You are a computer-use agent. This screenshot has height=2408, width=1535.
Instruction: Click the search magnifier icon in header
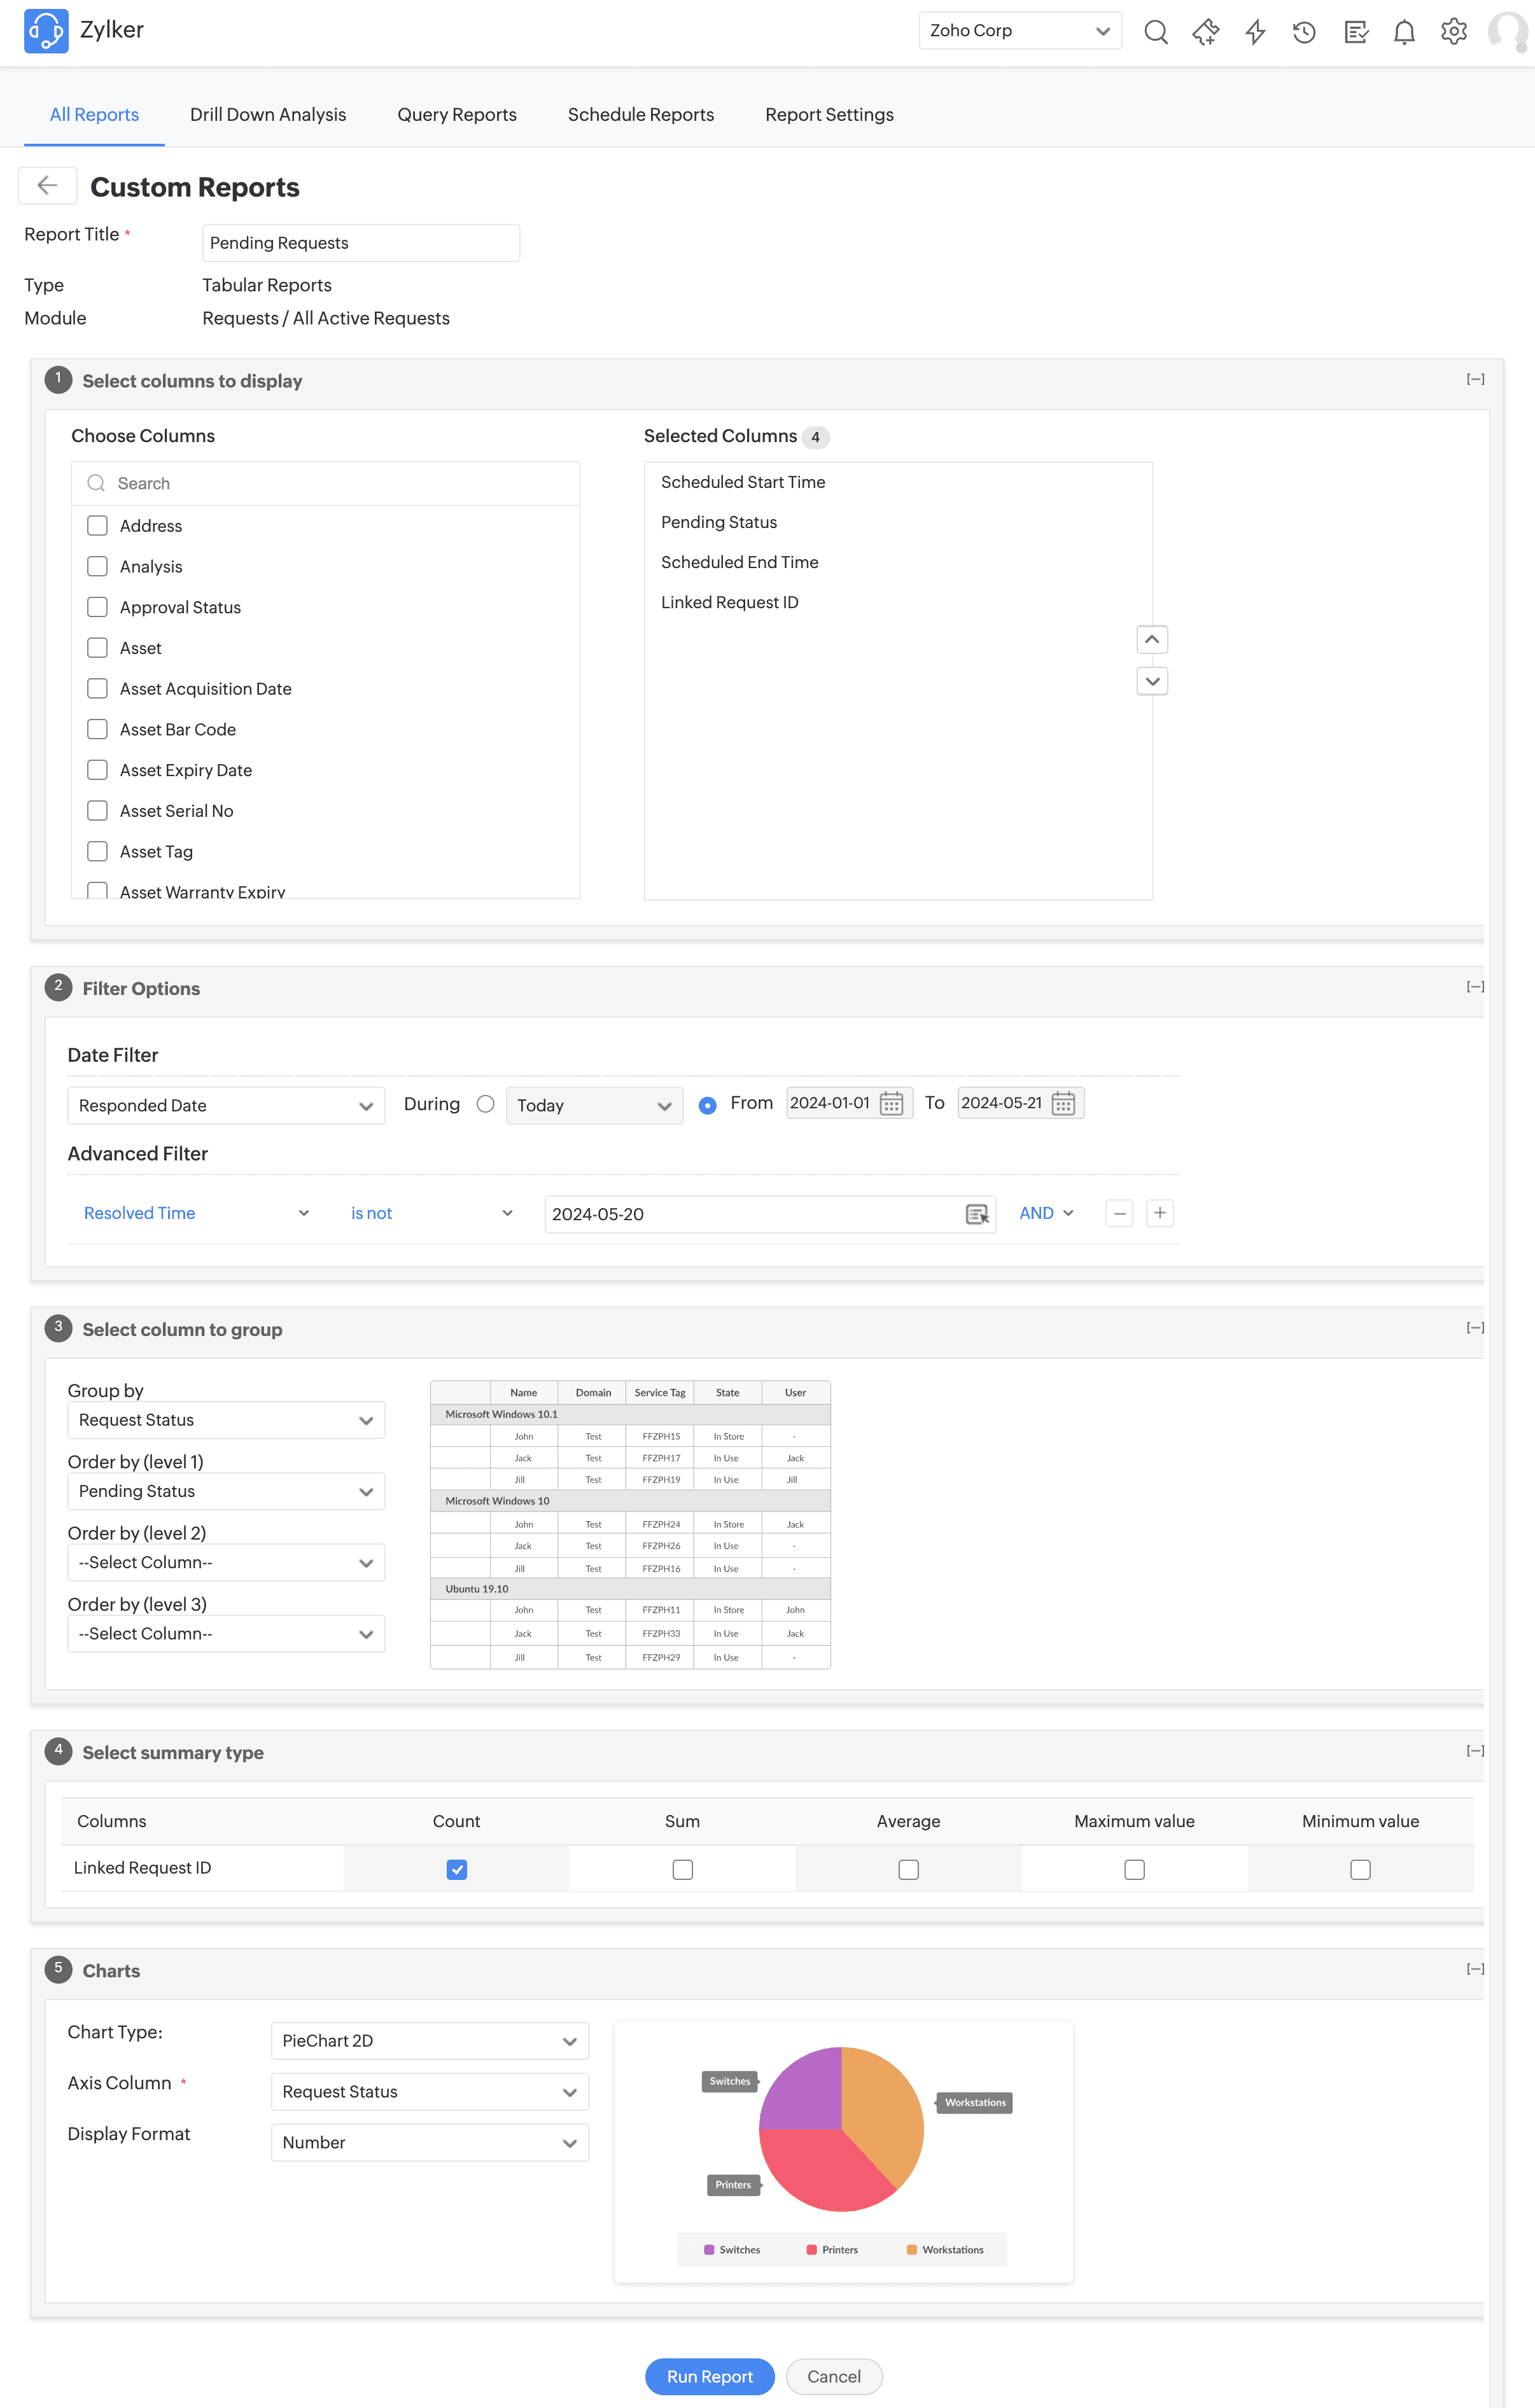(x=1155, y=32)
